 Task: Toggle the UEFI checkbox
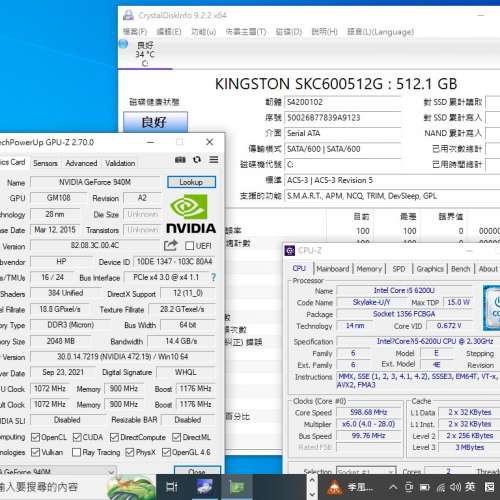189,246
